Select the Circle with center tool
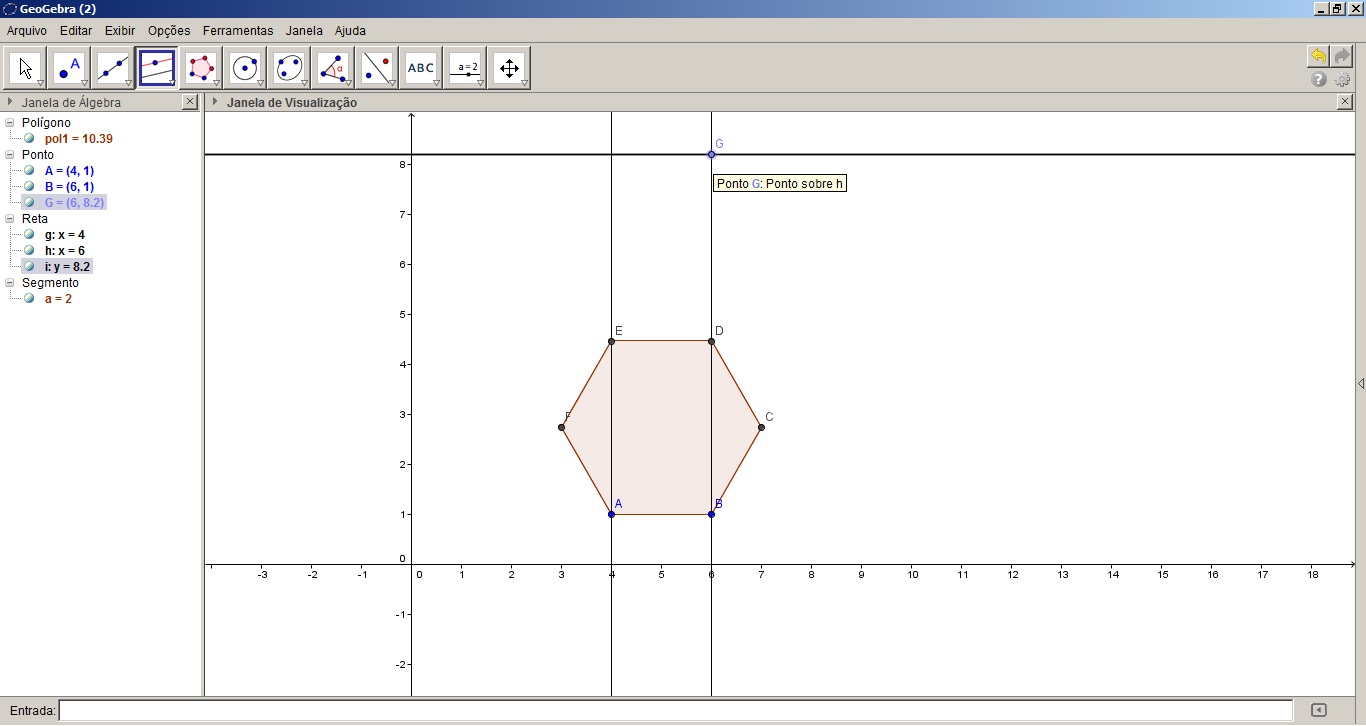 pos(245,68)
